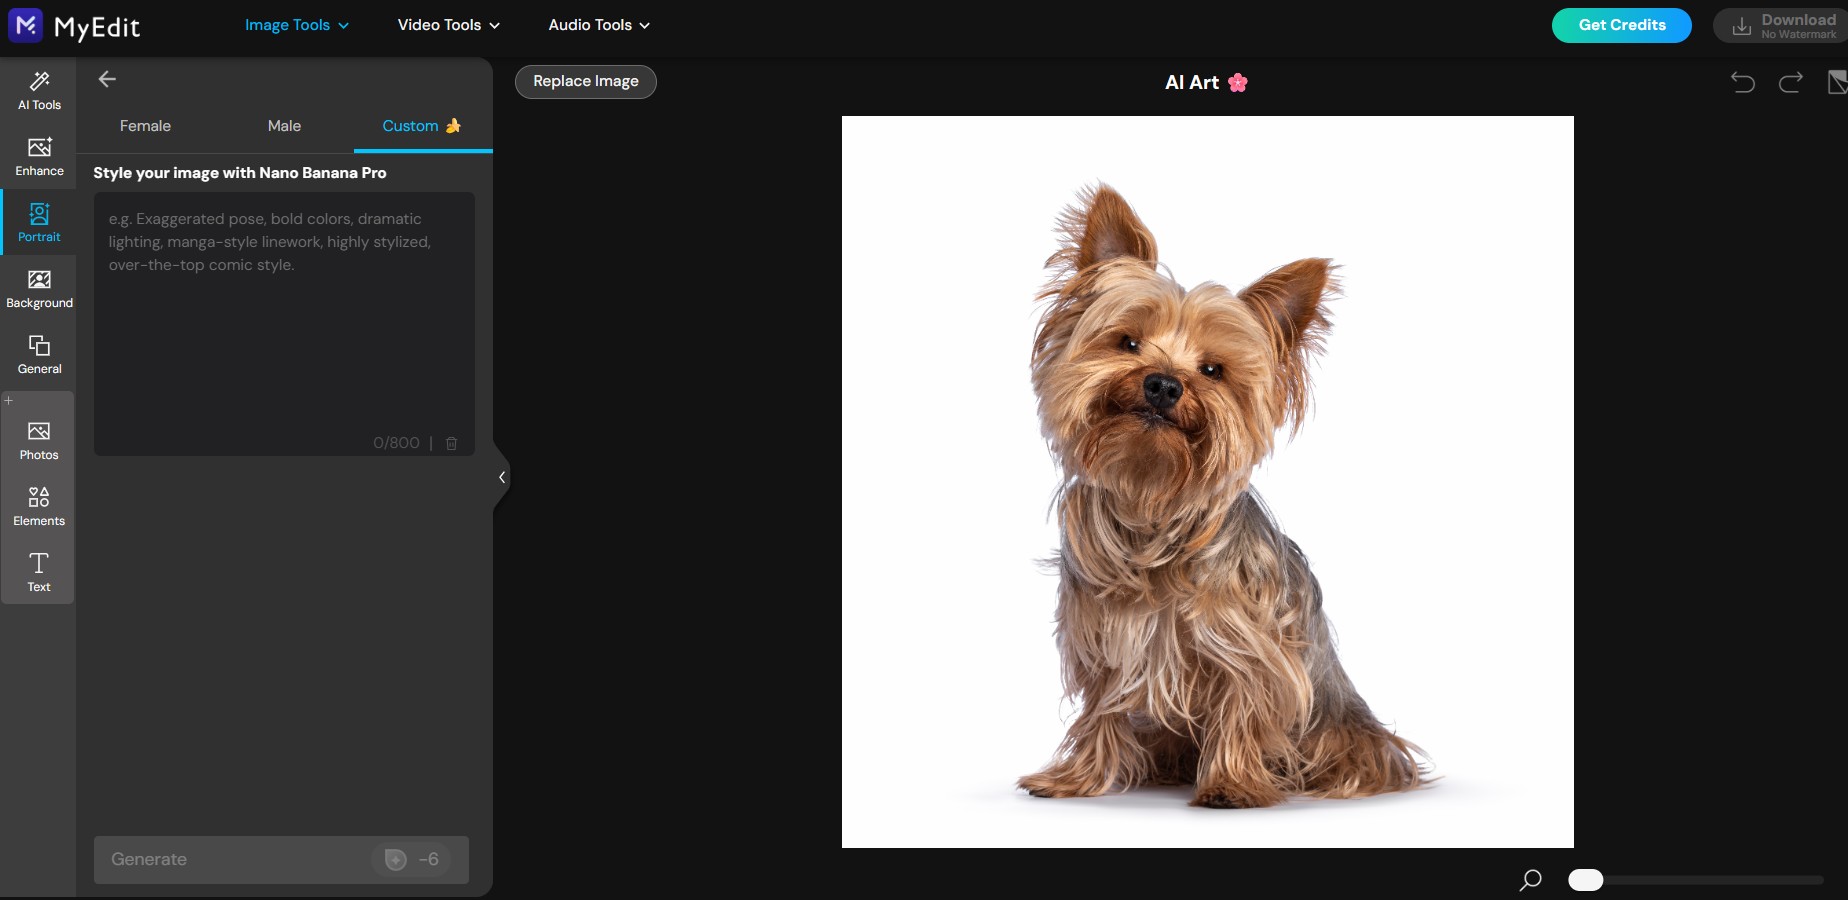
Task: Click the zoom magnifier icon
Action: point(1529,881)
